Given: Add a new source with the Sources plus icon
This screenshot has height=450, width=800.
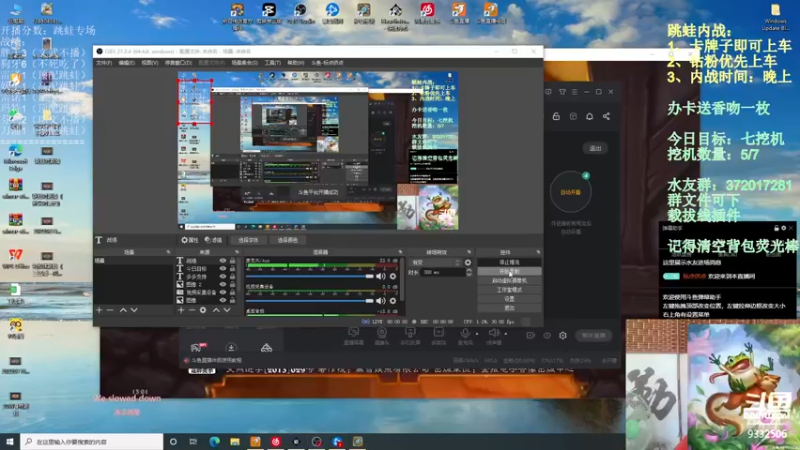Looking at the screenshot, I should [181, 310].
